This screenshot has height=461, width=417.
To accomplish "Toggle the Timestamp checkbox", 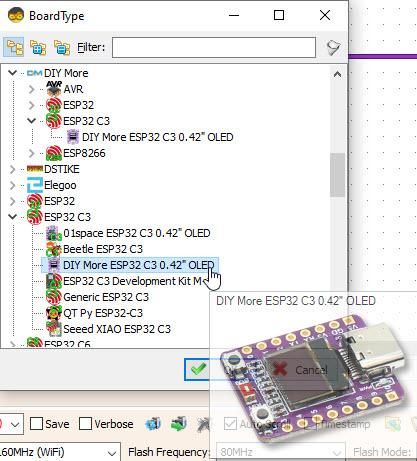I will coord(310,424).
